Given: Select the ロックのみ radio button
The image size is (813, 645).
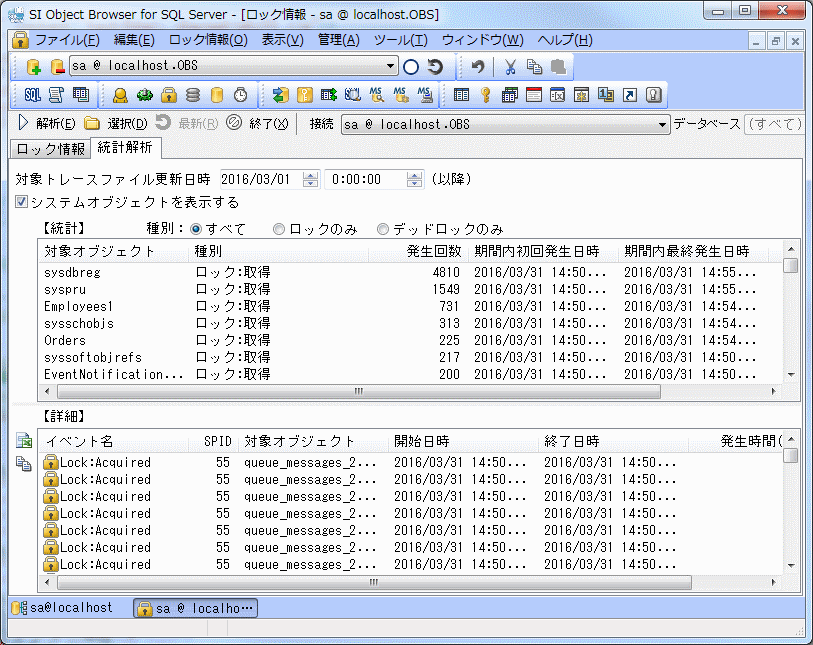Looking at the screenshot, I should coord(280,229).
